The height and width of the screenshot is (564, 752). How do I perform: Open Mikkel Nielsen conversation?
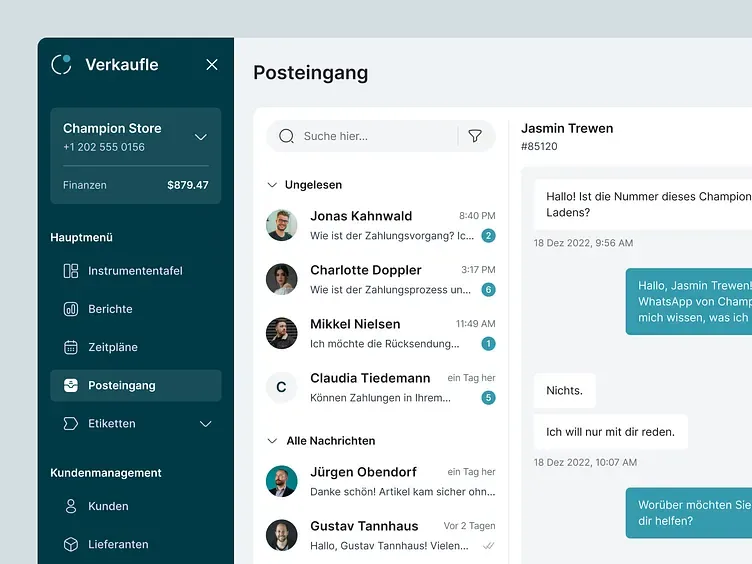[381, 333]
